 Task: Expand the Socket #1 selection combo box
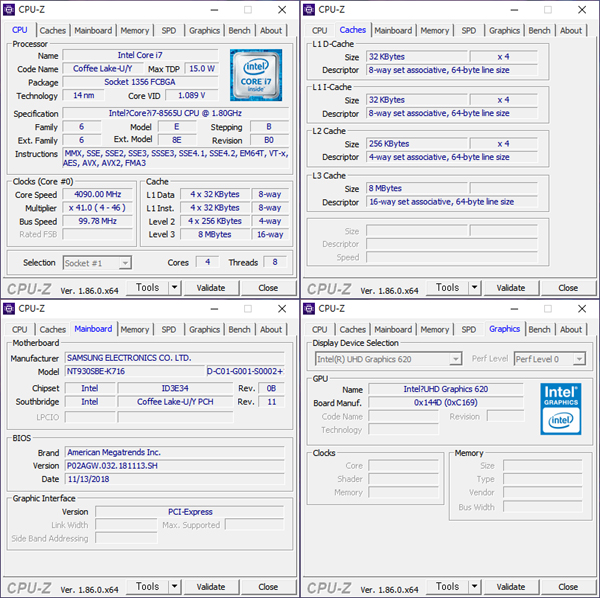click(x=125, y=263)
